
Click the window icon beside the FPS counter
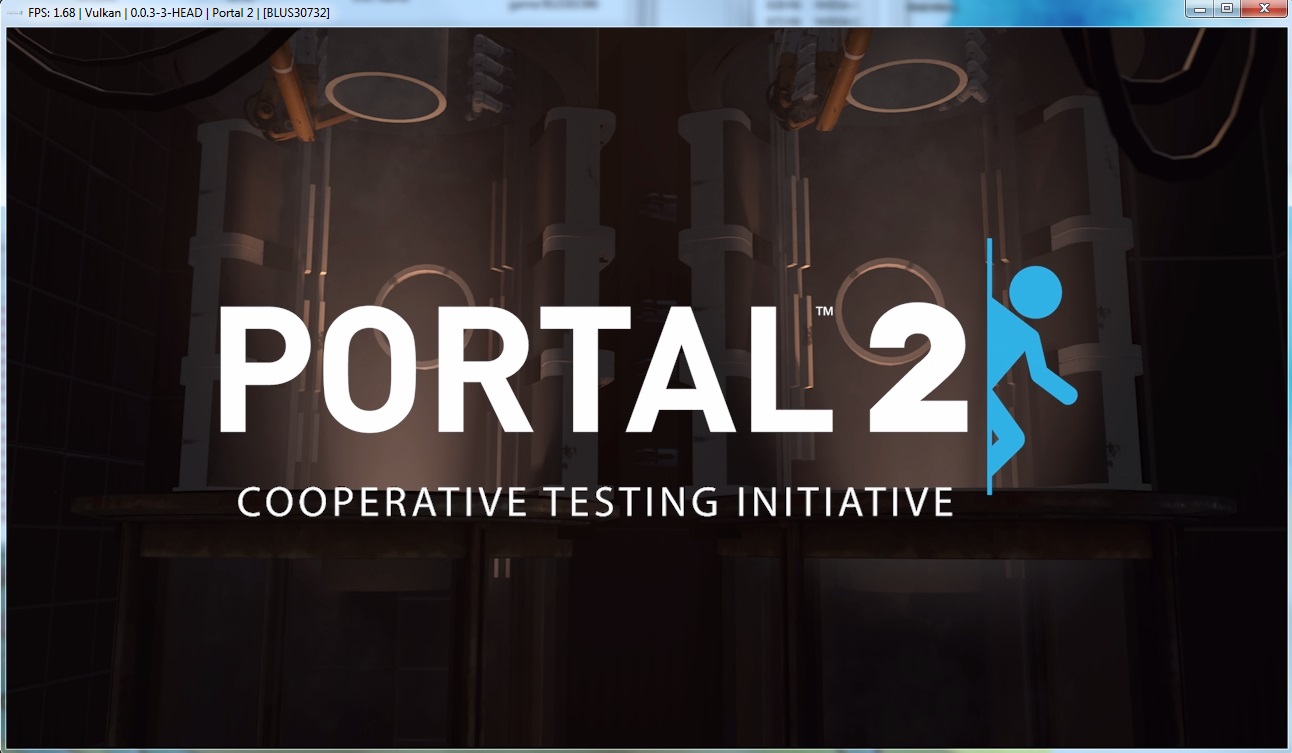point(15,13)
